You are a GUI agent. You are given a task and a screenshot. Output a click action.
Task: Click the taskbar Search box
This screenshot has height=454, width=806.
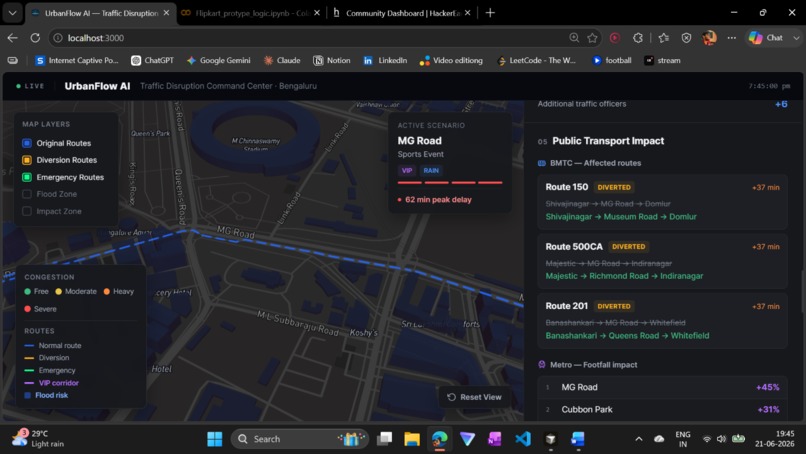pyautogui.click(x=300, y=439)
